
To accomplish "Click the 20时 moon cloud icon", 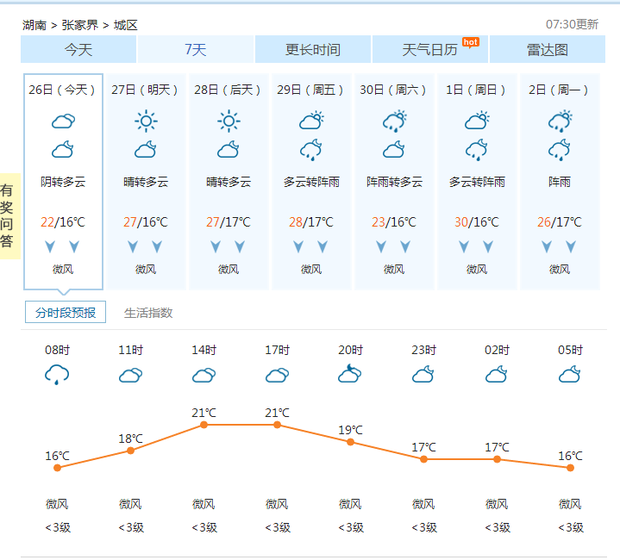I will (350, 374).
